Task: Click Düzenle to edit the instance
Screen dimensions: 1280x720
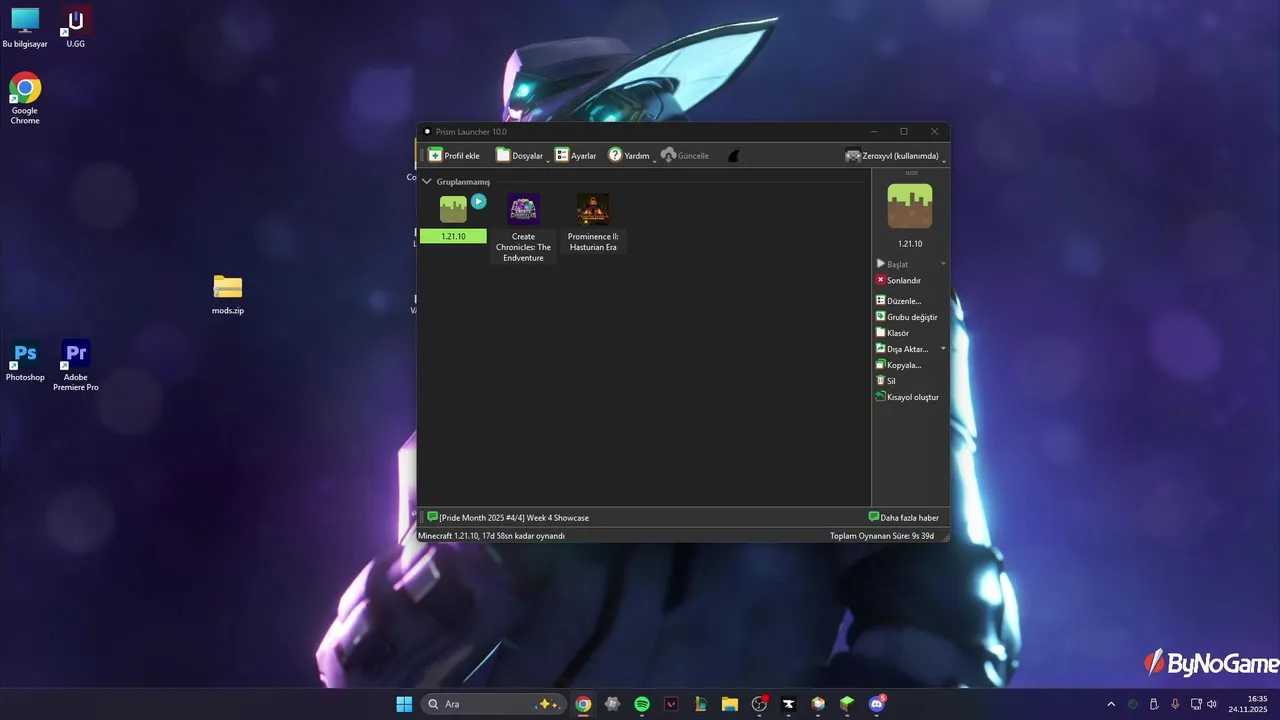Action: tap(898, 301)
